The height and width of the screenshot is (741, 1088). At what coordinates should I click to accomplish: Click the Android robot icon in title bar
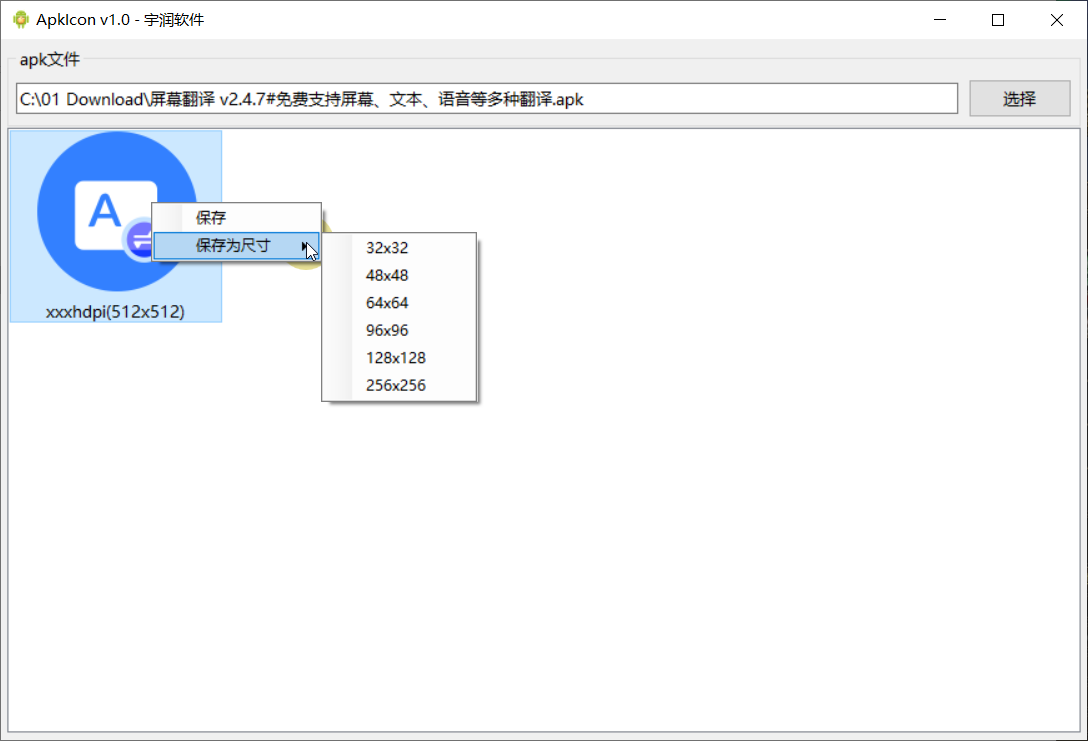19,19
